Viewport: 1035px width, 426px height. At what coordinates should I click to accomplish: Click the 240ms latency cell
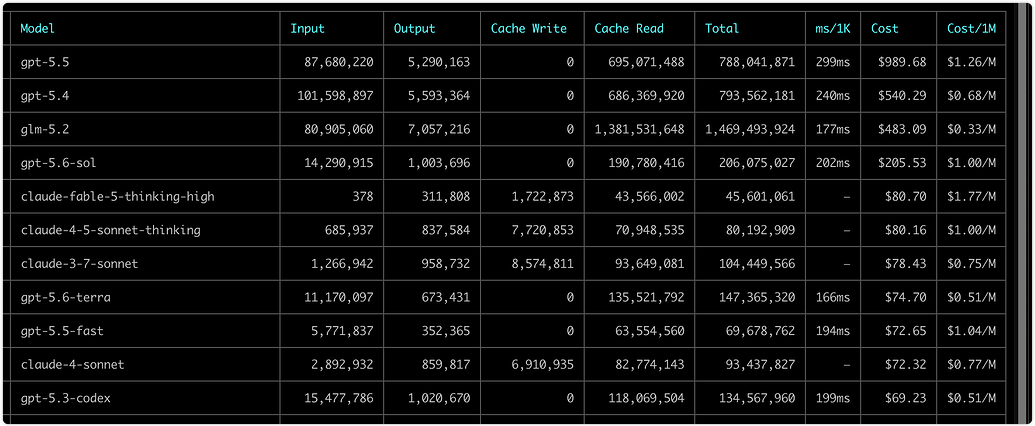click(x=833, y=96)
